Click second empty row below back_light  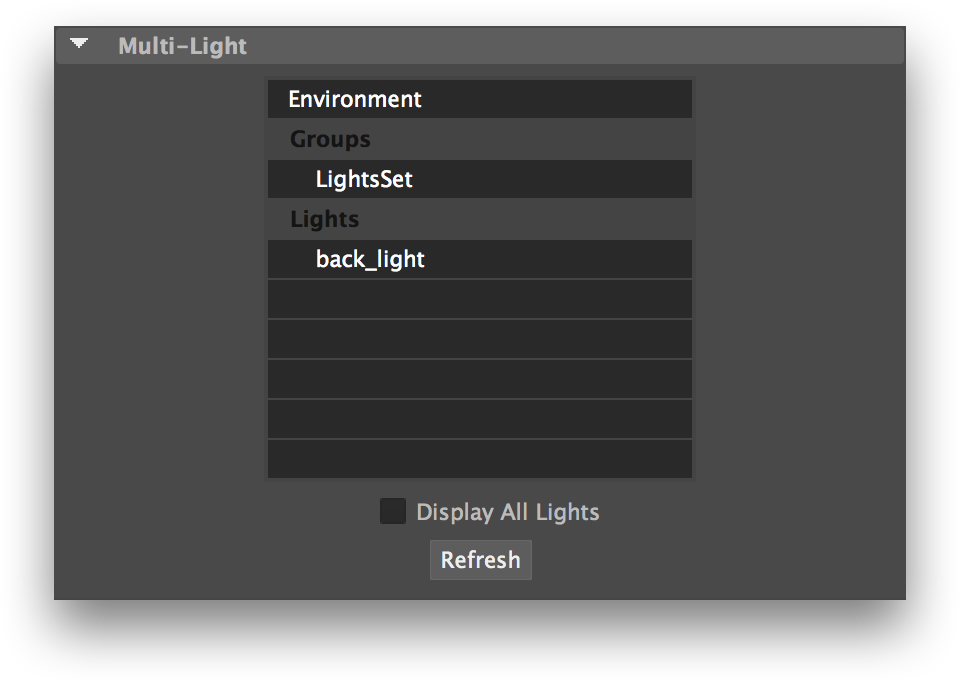[480, 339]
